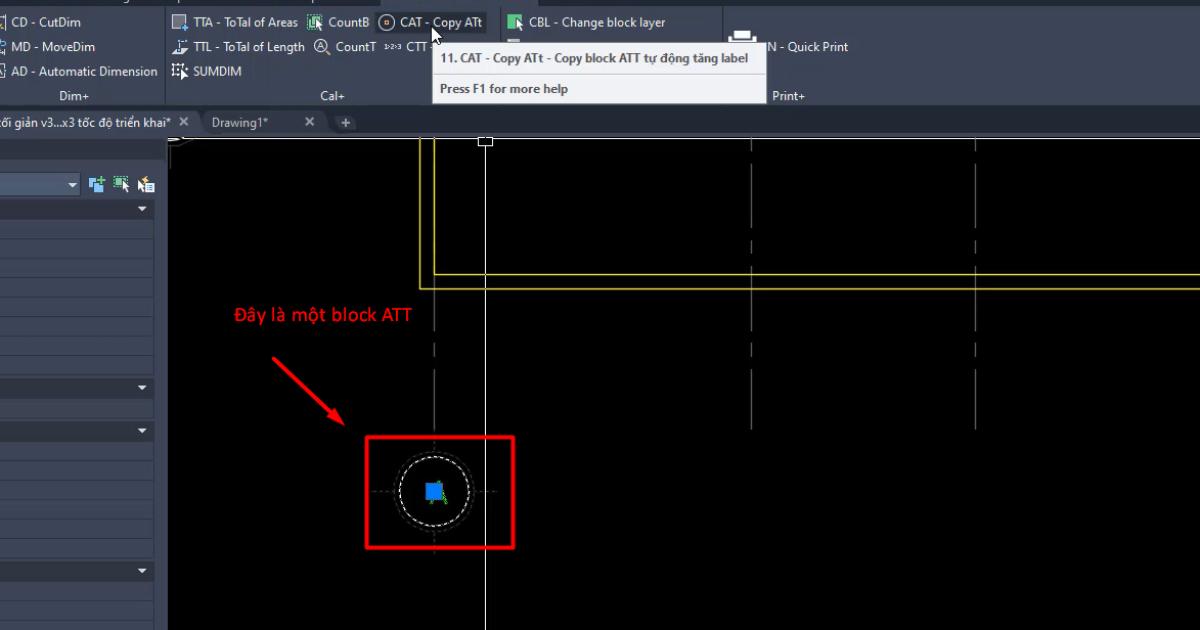The image size is (1200, 630).
Task: Run CBL - Change block layer
Action: click(x=586, y=22)
